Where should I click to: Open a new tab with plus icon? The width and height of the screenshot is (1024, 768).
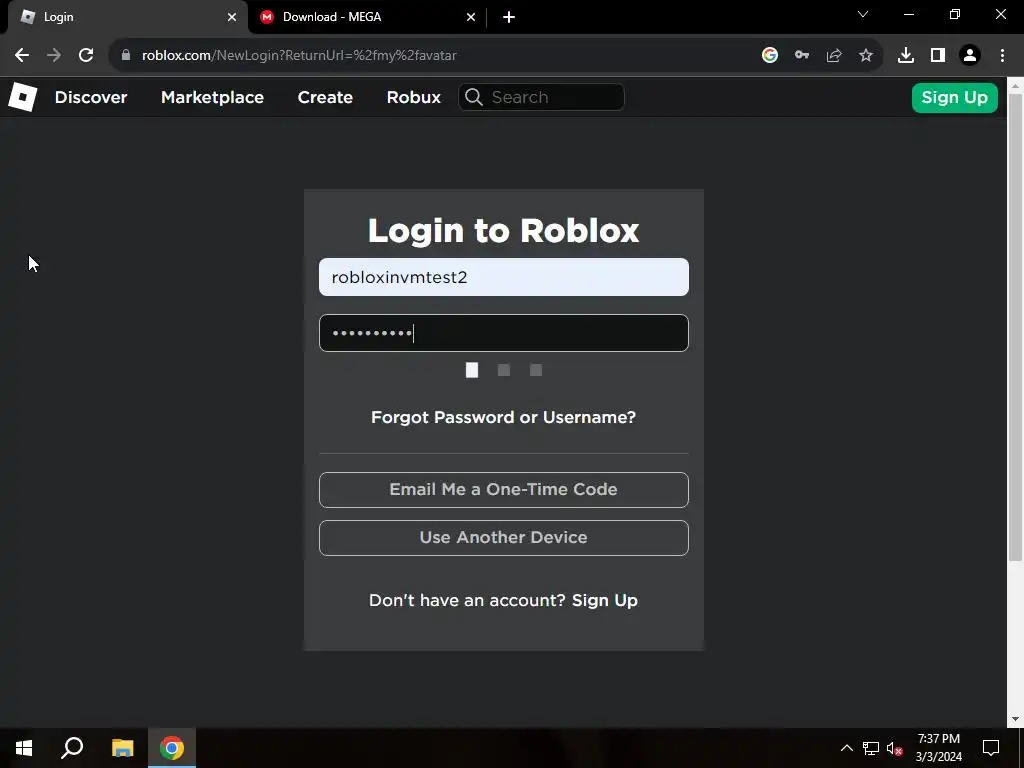(x=509, y=18)
